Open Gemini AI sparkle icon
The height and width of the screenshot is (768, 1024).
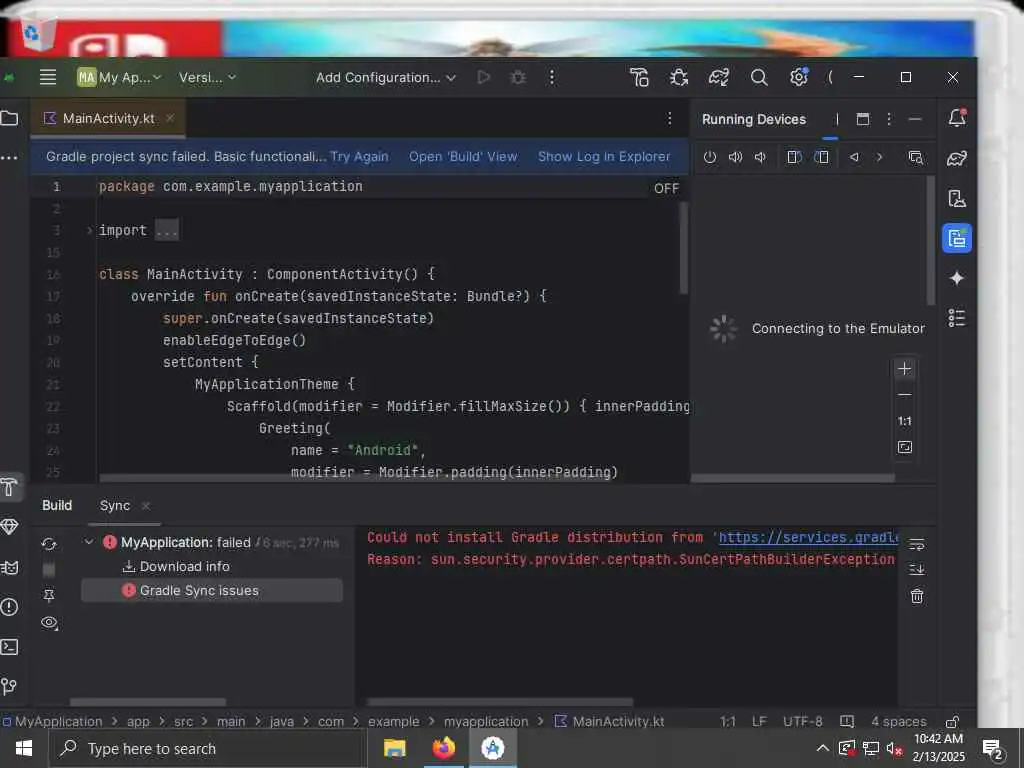click(957, 278)
